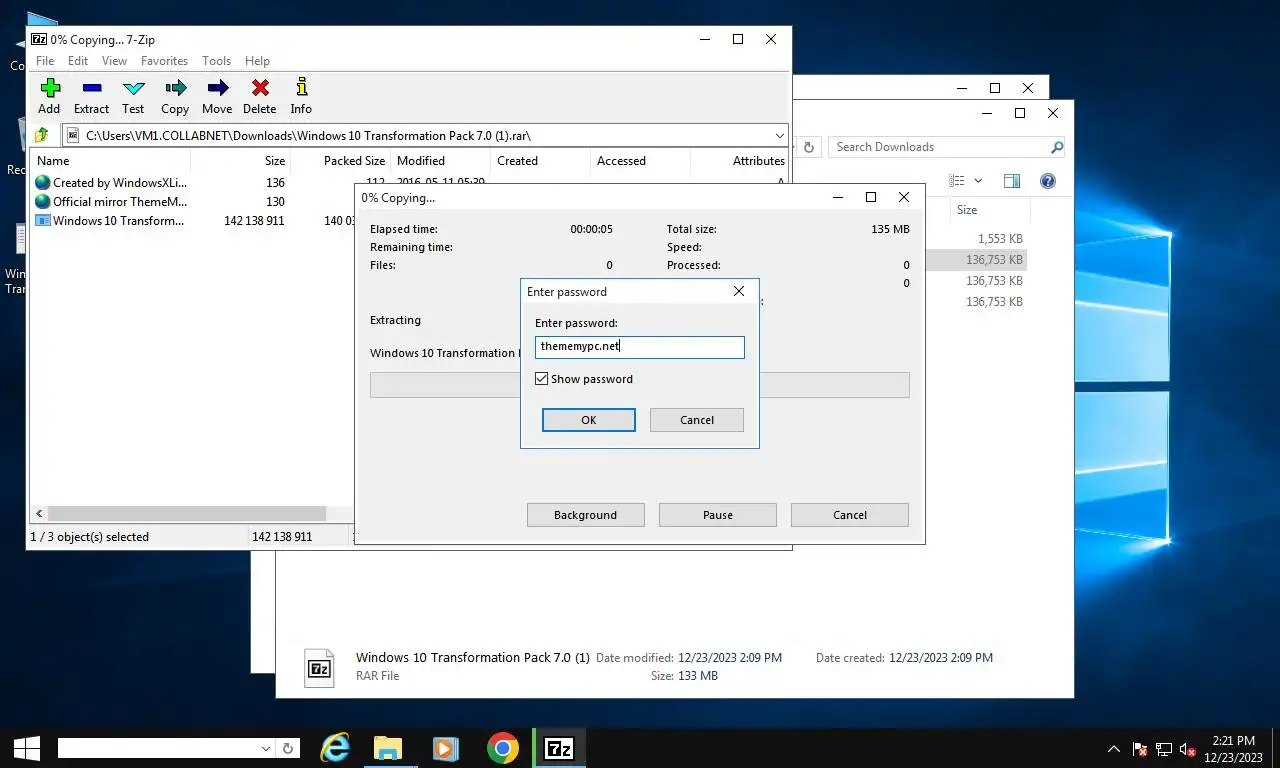Click the network tray icon
This screenshot has height=768, width=1280.
pyautogui.click(x=1164, y=749)
